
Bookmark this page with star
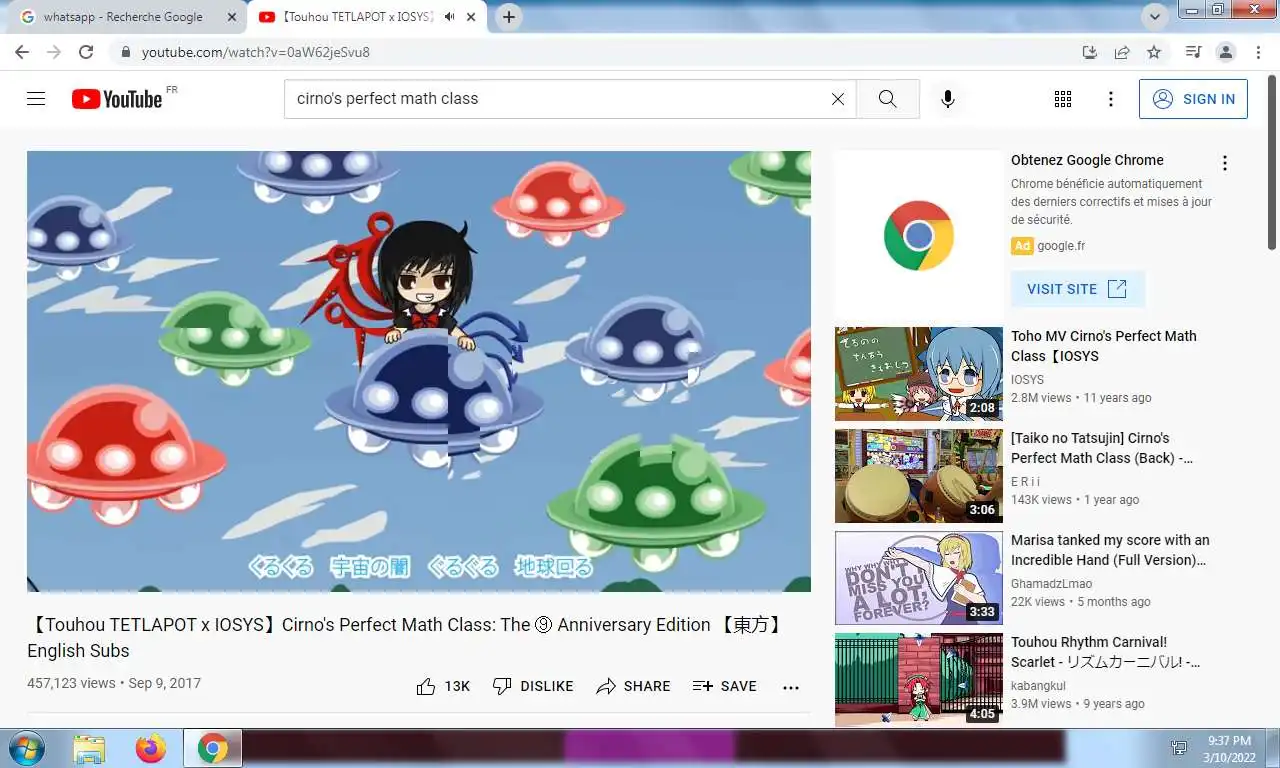click(x=1154, y=52)
